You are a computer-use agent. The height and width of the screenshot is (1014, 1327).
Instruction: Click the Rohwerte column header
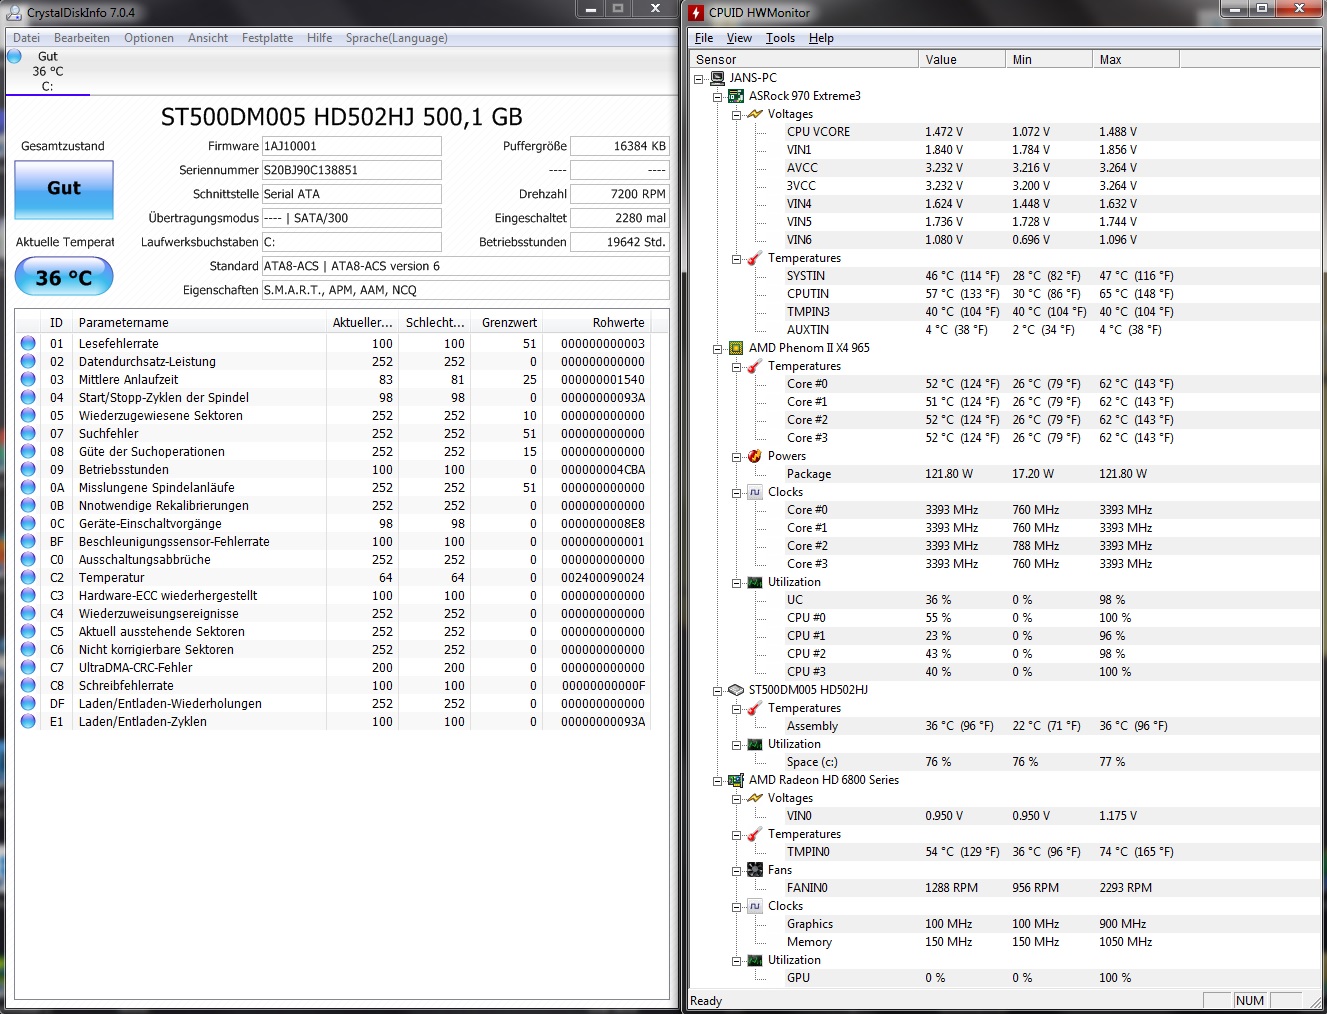pos(598,322)
